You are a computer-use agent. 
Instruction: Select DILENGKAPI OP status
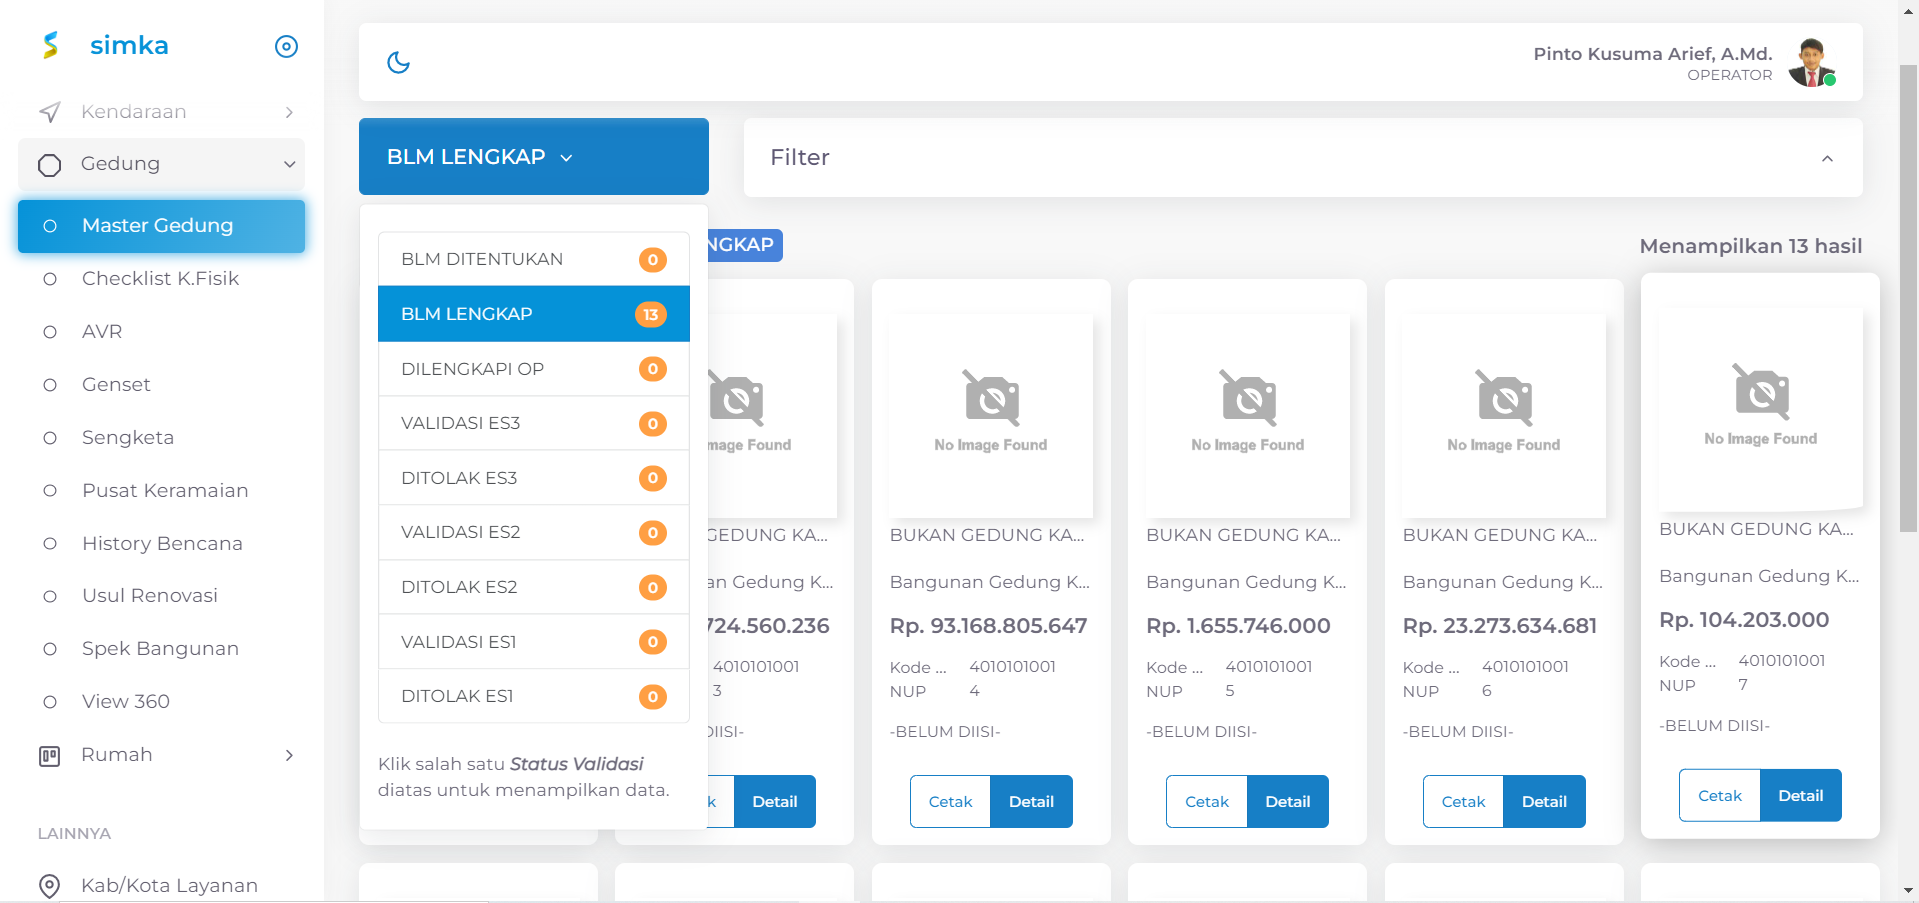click(x=534, y=369)
